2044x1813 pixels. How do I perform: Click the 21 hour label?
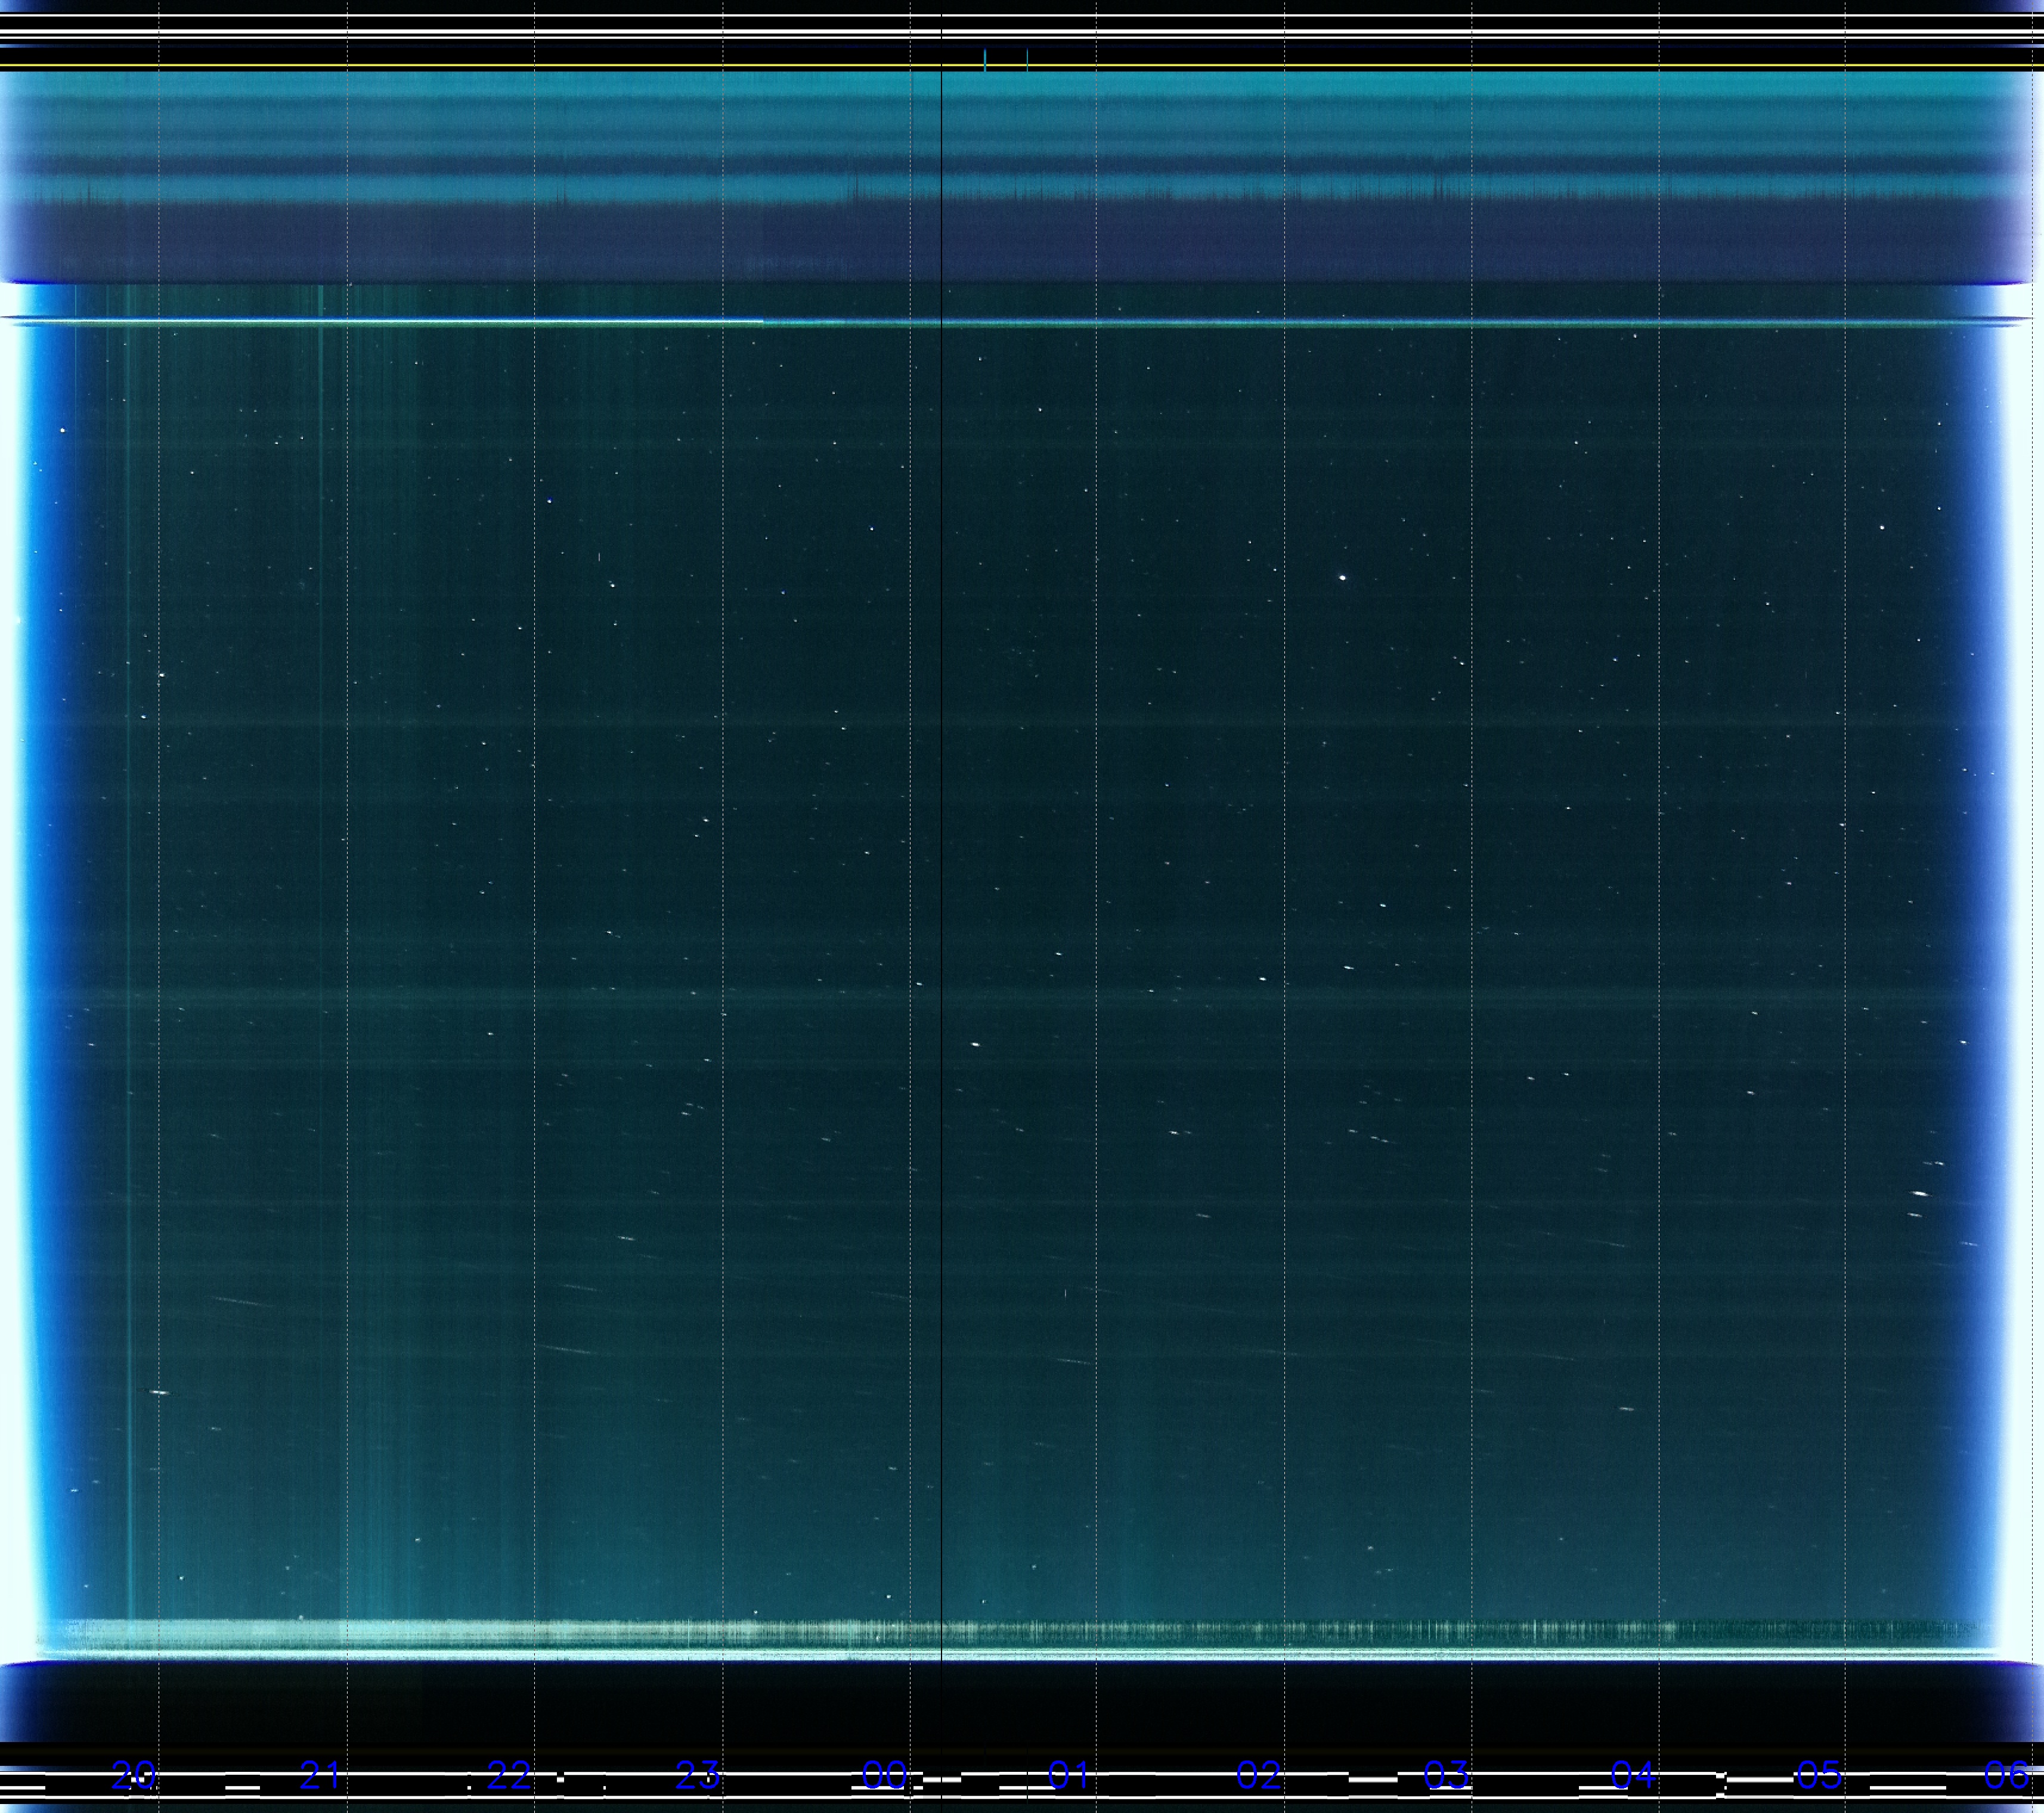pyautogui.click(x=320, y=1775)
